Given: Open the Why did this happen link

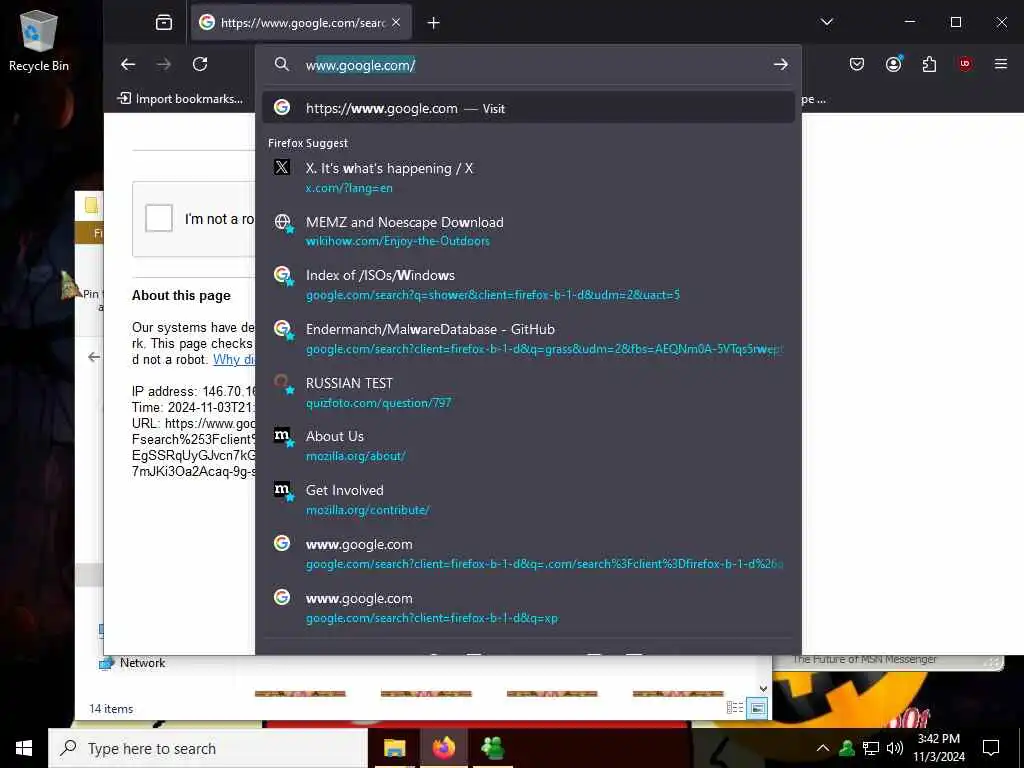Looking at the screenshot, I should [x=234, y=359].
